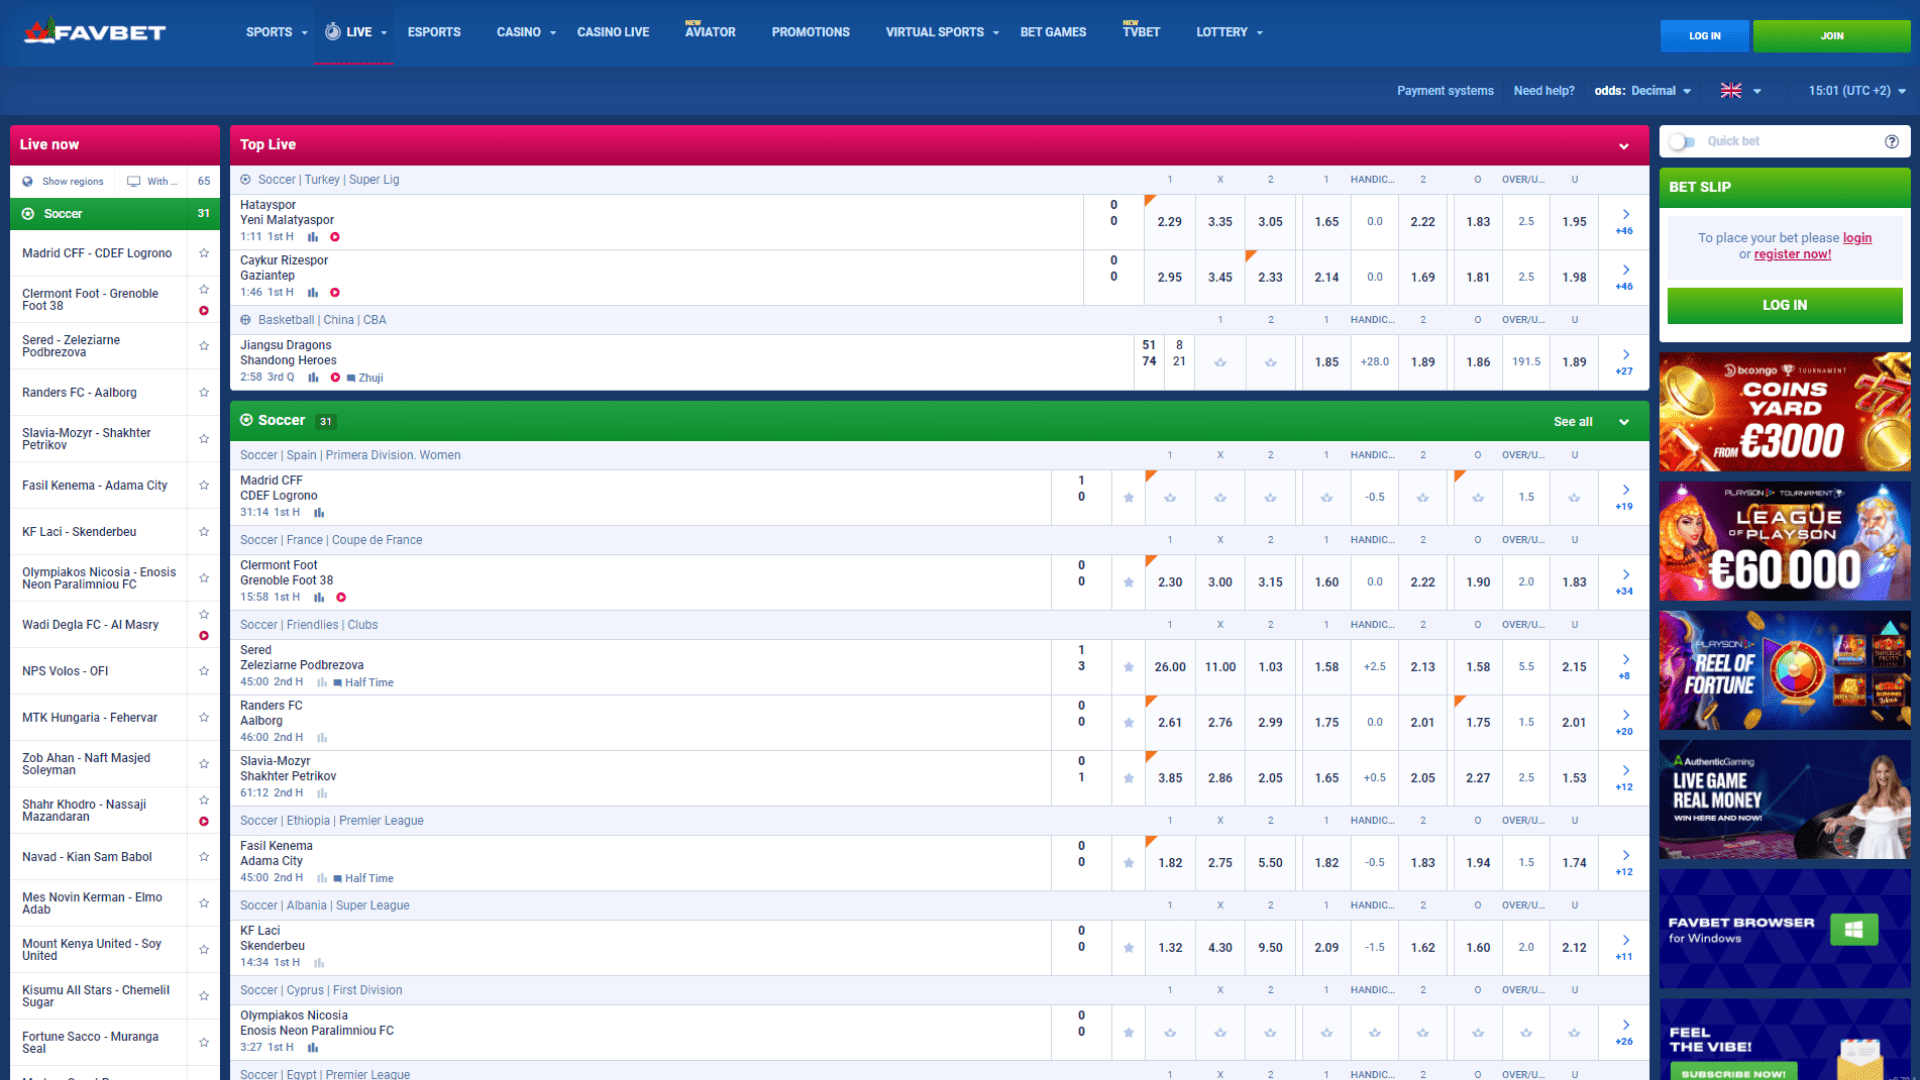Viewport: 1920px width, 1080px height.
Task: Click the live video icon in Clermont Foot sidebar row
Action: 204,311
